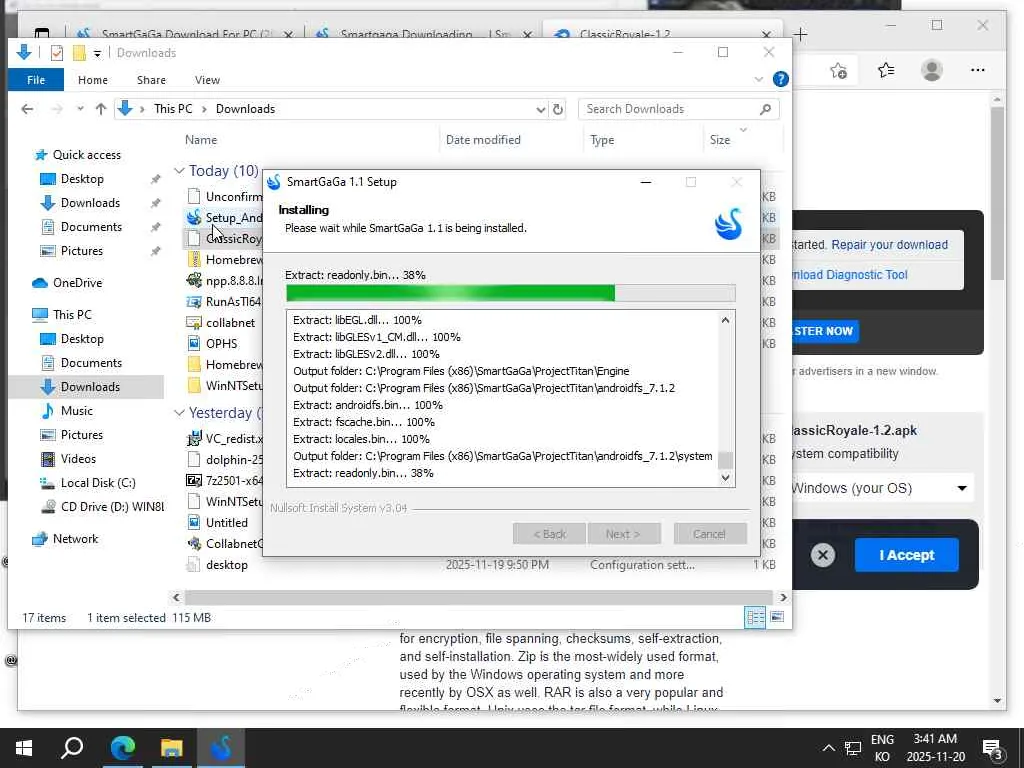
Task: Sort by the Size column header
Action: tap(720, 140)
